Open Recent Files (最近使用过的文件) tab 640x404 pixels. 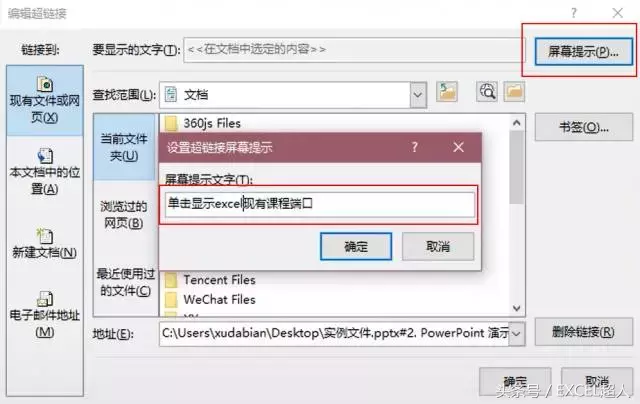click(x=126, y=282)
